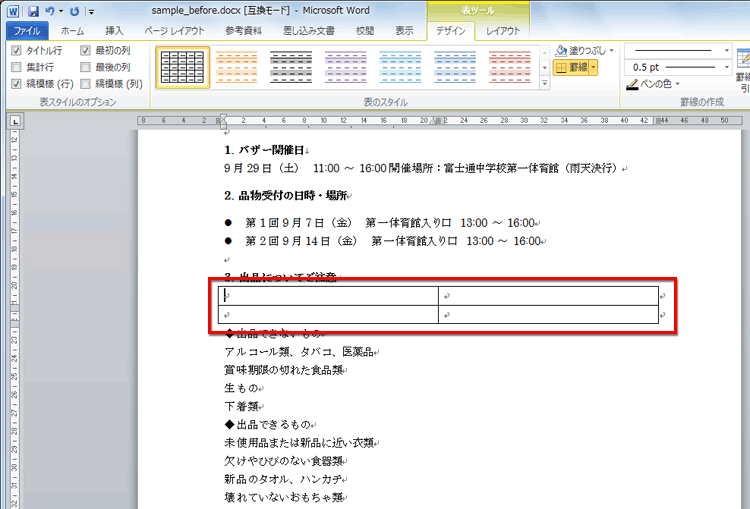Click the bottom right table cell
The height and width of the screenshot is (509, 750).
tap(548, 314)
